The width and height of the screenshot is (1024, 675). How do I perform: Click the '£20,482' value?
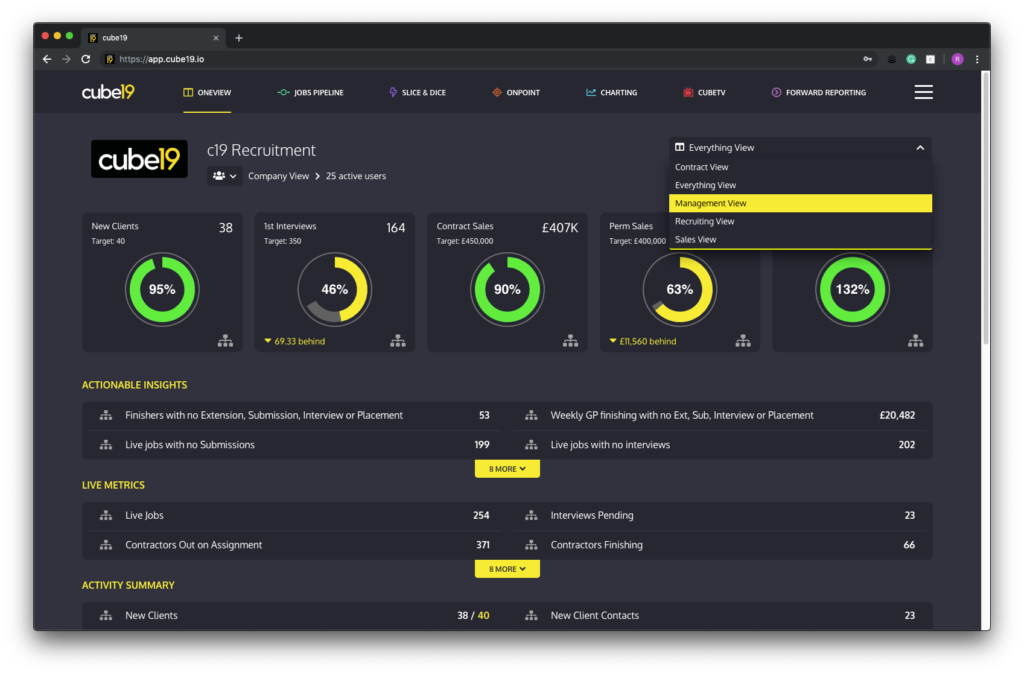(897, 415)
